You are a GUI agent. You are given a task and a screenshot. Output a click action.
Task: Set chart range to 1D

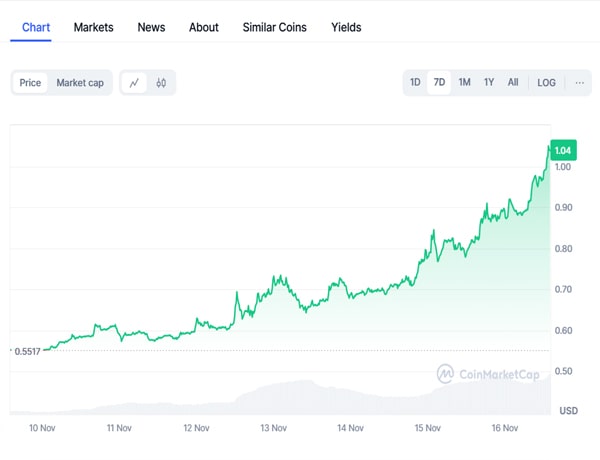tap(415, 82)
